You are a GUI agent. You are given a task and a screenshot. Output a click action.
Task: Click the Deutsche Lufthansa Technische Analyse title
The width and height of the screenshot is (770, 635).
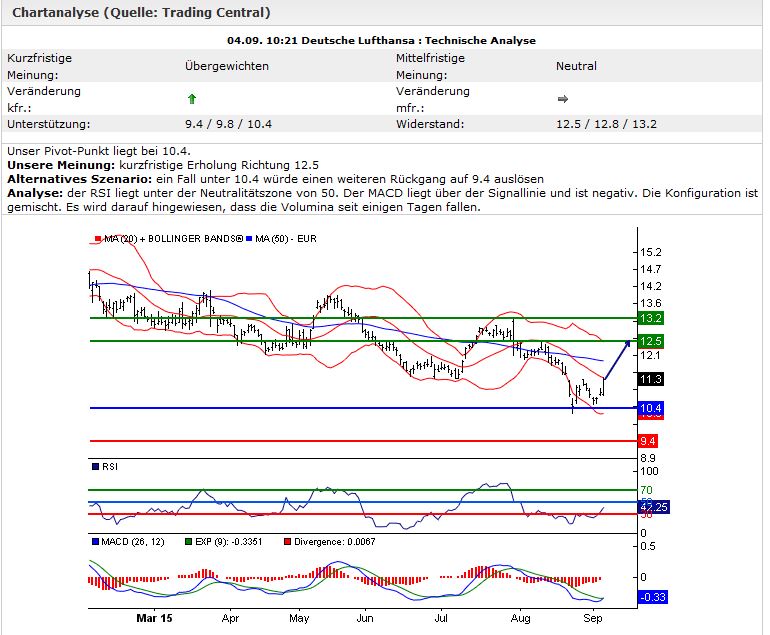click(382, 41)
